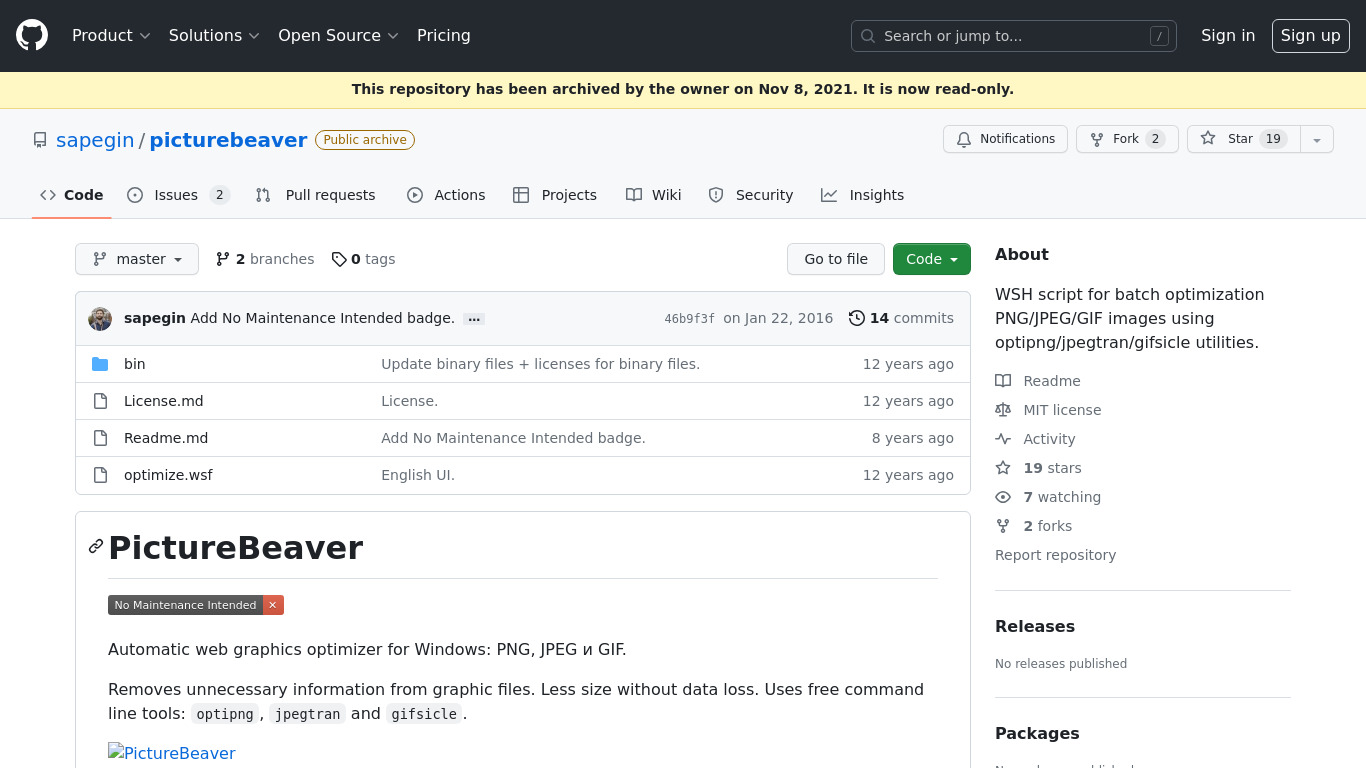Image resolution: width=1366 pixels, height=768 pixels.
Task: Expand the commit message ellipsis button
Action: point(474,319)
